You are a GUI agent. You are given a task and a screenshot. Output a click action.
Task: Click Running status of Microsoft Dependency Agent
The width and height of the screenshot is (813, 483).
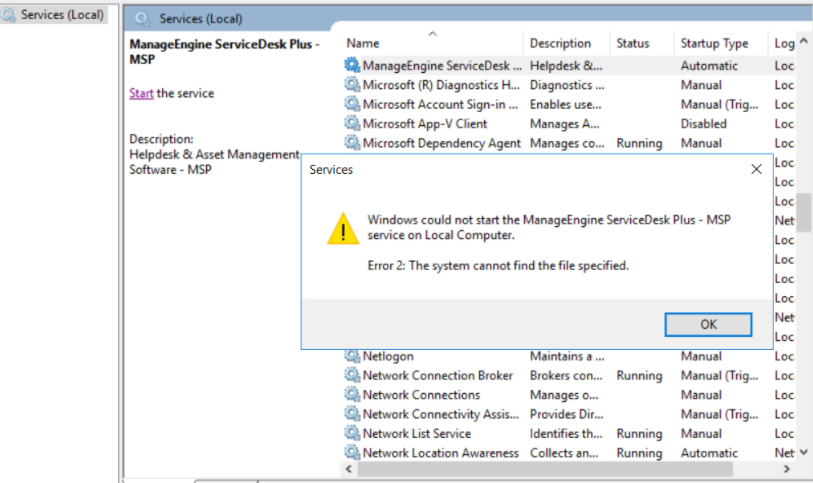pos(639,143)
